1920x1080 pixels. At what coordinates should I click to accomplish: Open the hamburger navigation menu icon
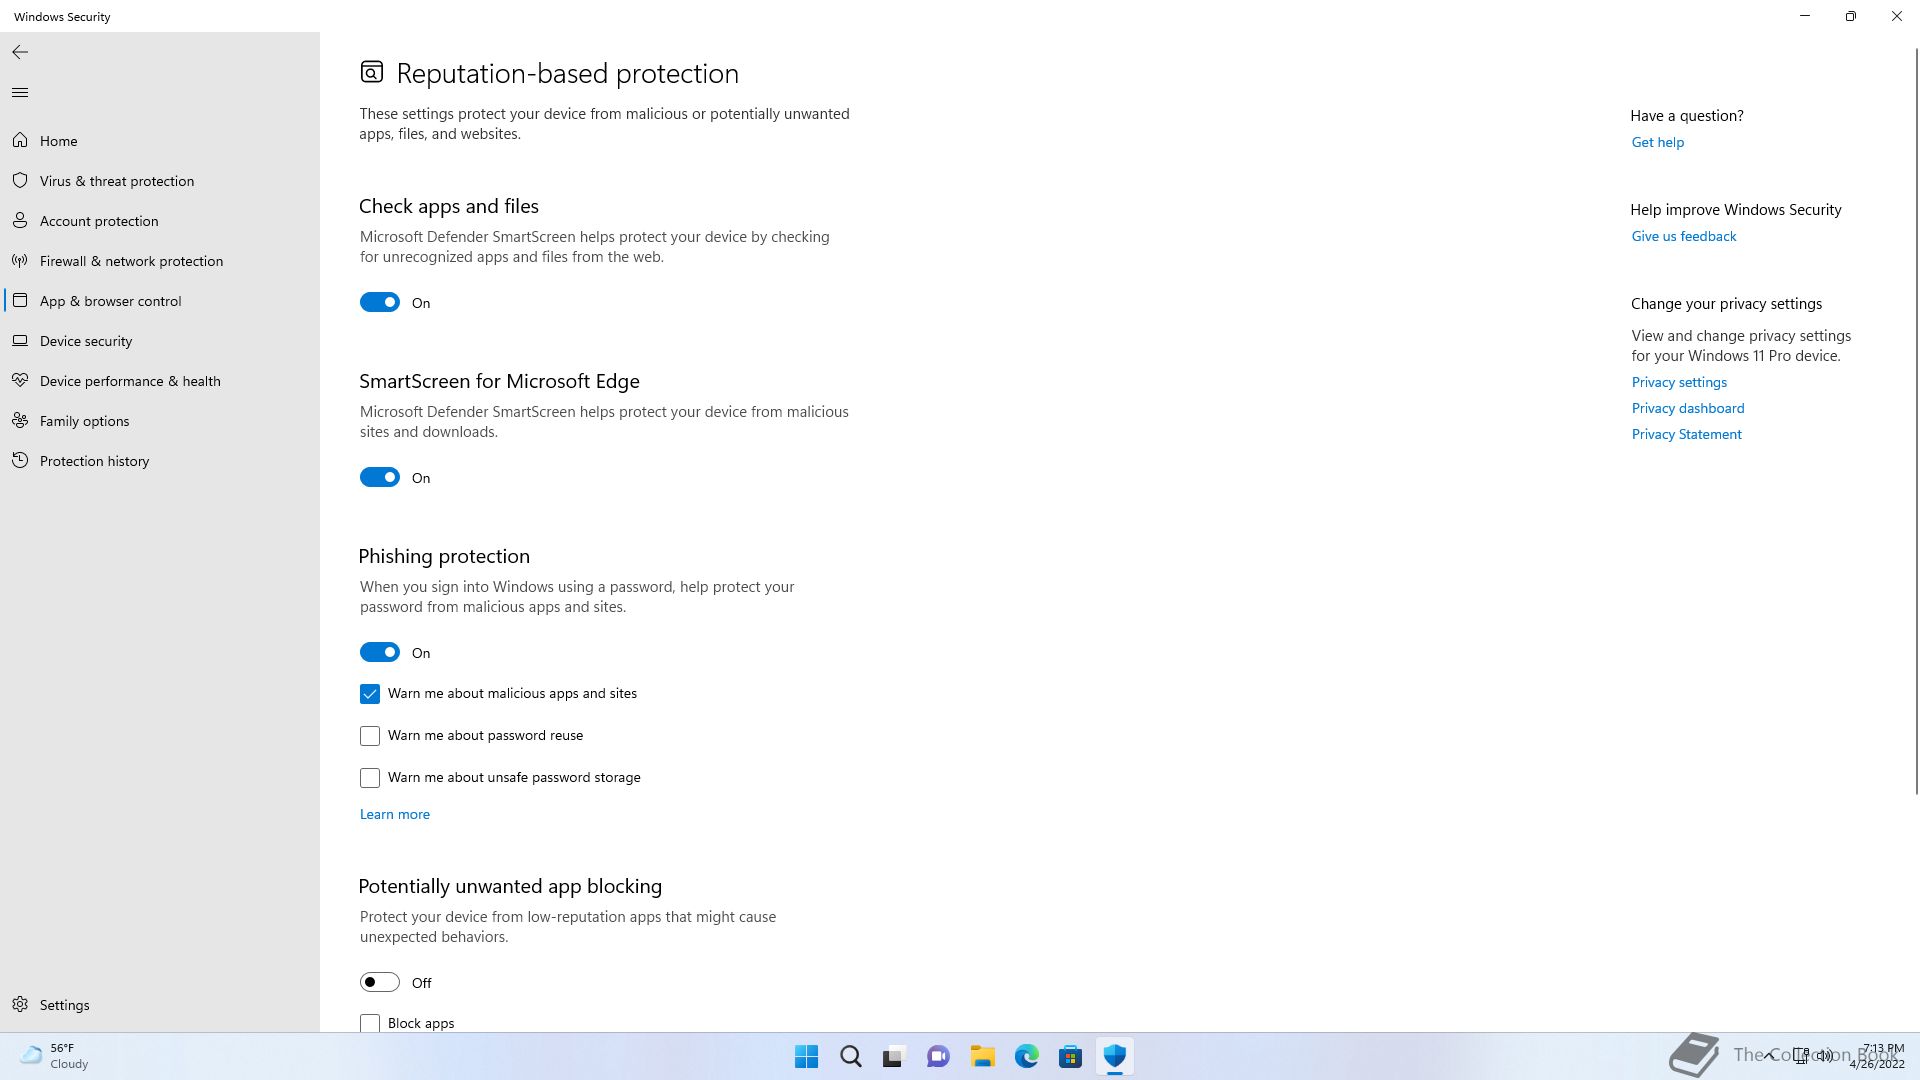pos(20,92)
